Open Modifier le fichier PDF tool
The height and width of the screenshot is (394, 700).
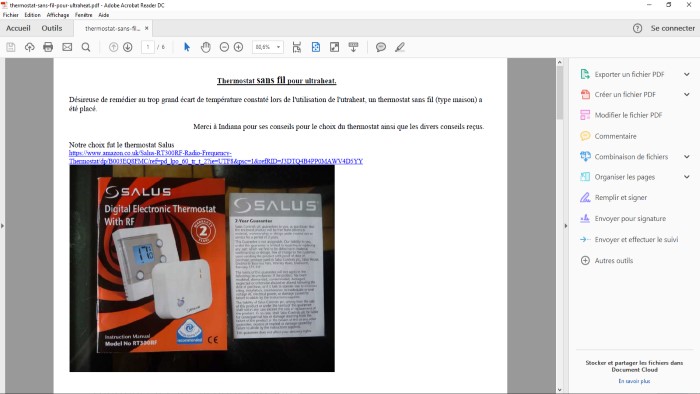click(x=628, y=115)
